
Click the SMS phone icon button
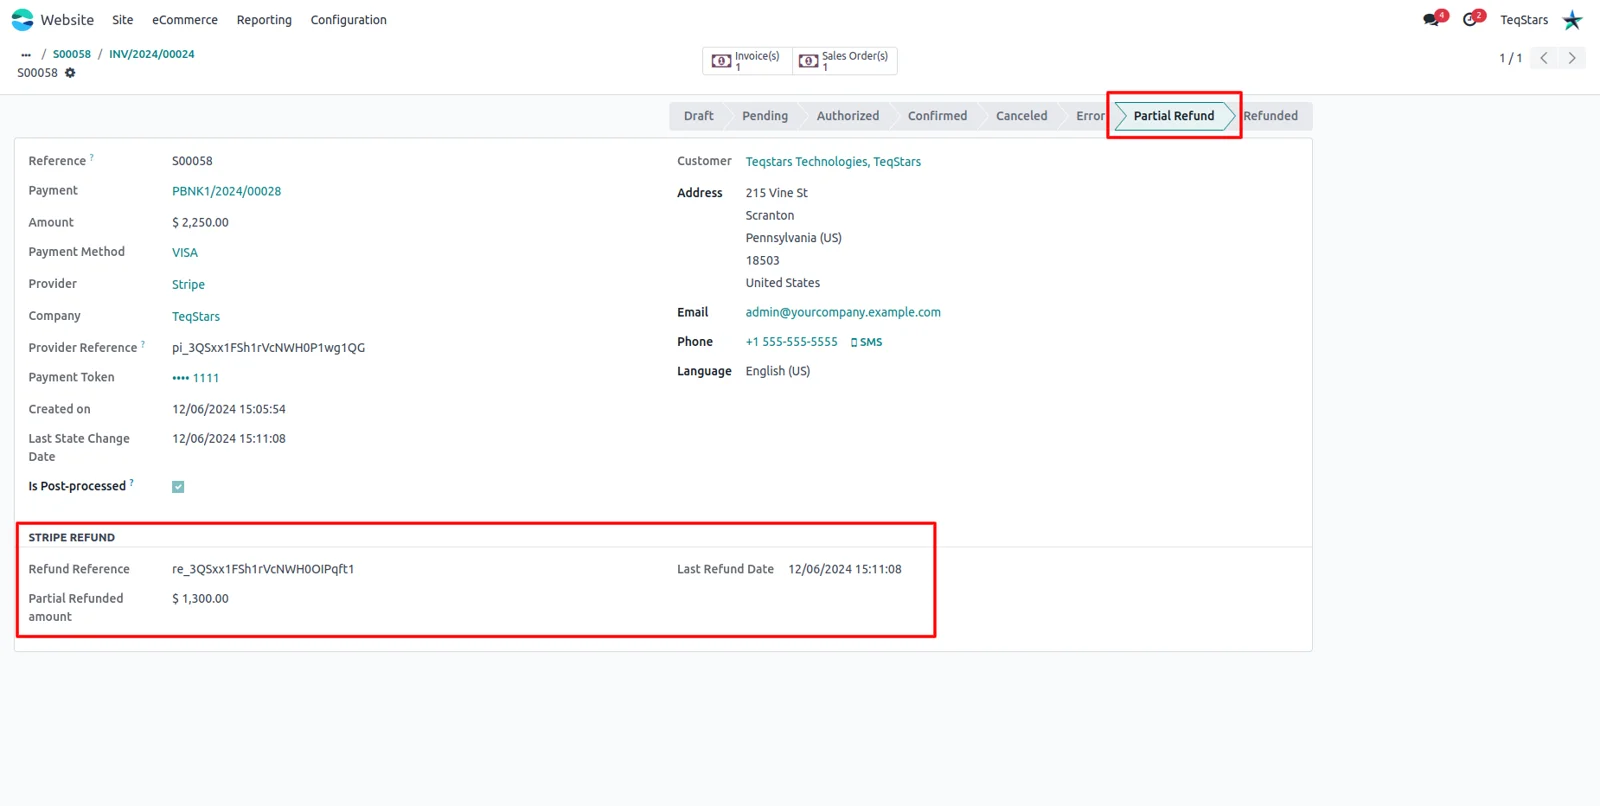coord(866,342)
